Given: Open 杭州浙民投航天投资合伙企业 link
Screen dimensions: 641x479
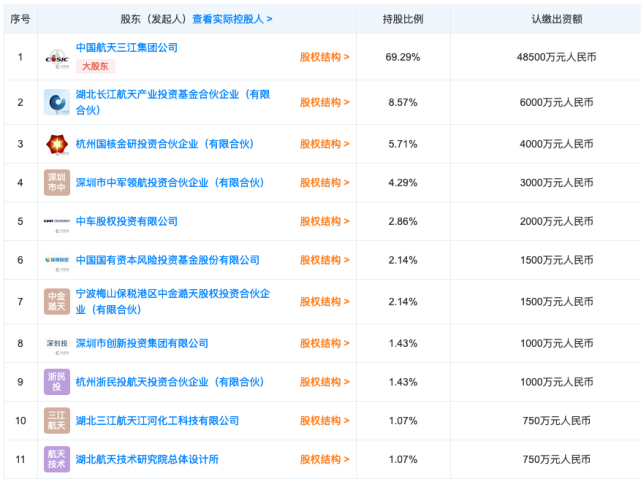Looking at the screenshot, I should click(170, 382).
